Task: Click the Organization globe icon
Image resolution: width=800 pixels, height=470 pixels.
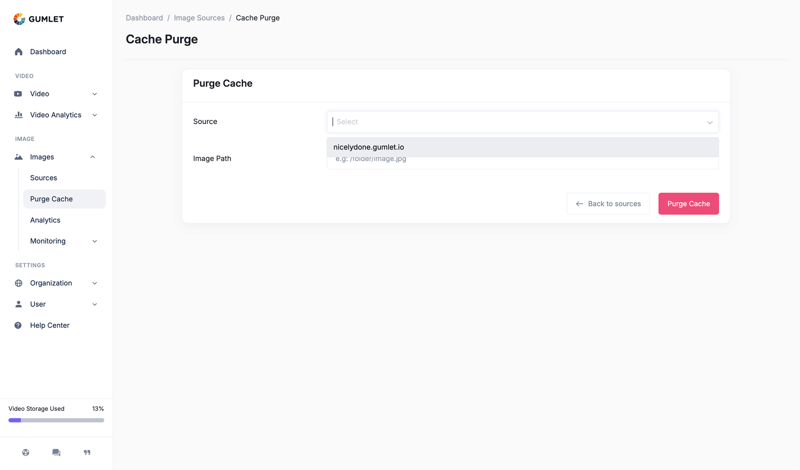Action: [x=18, y=283]
